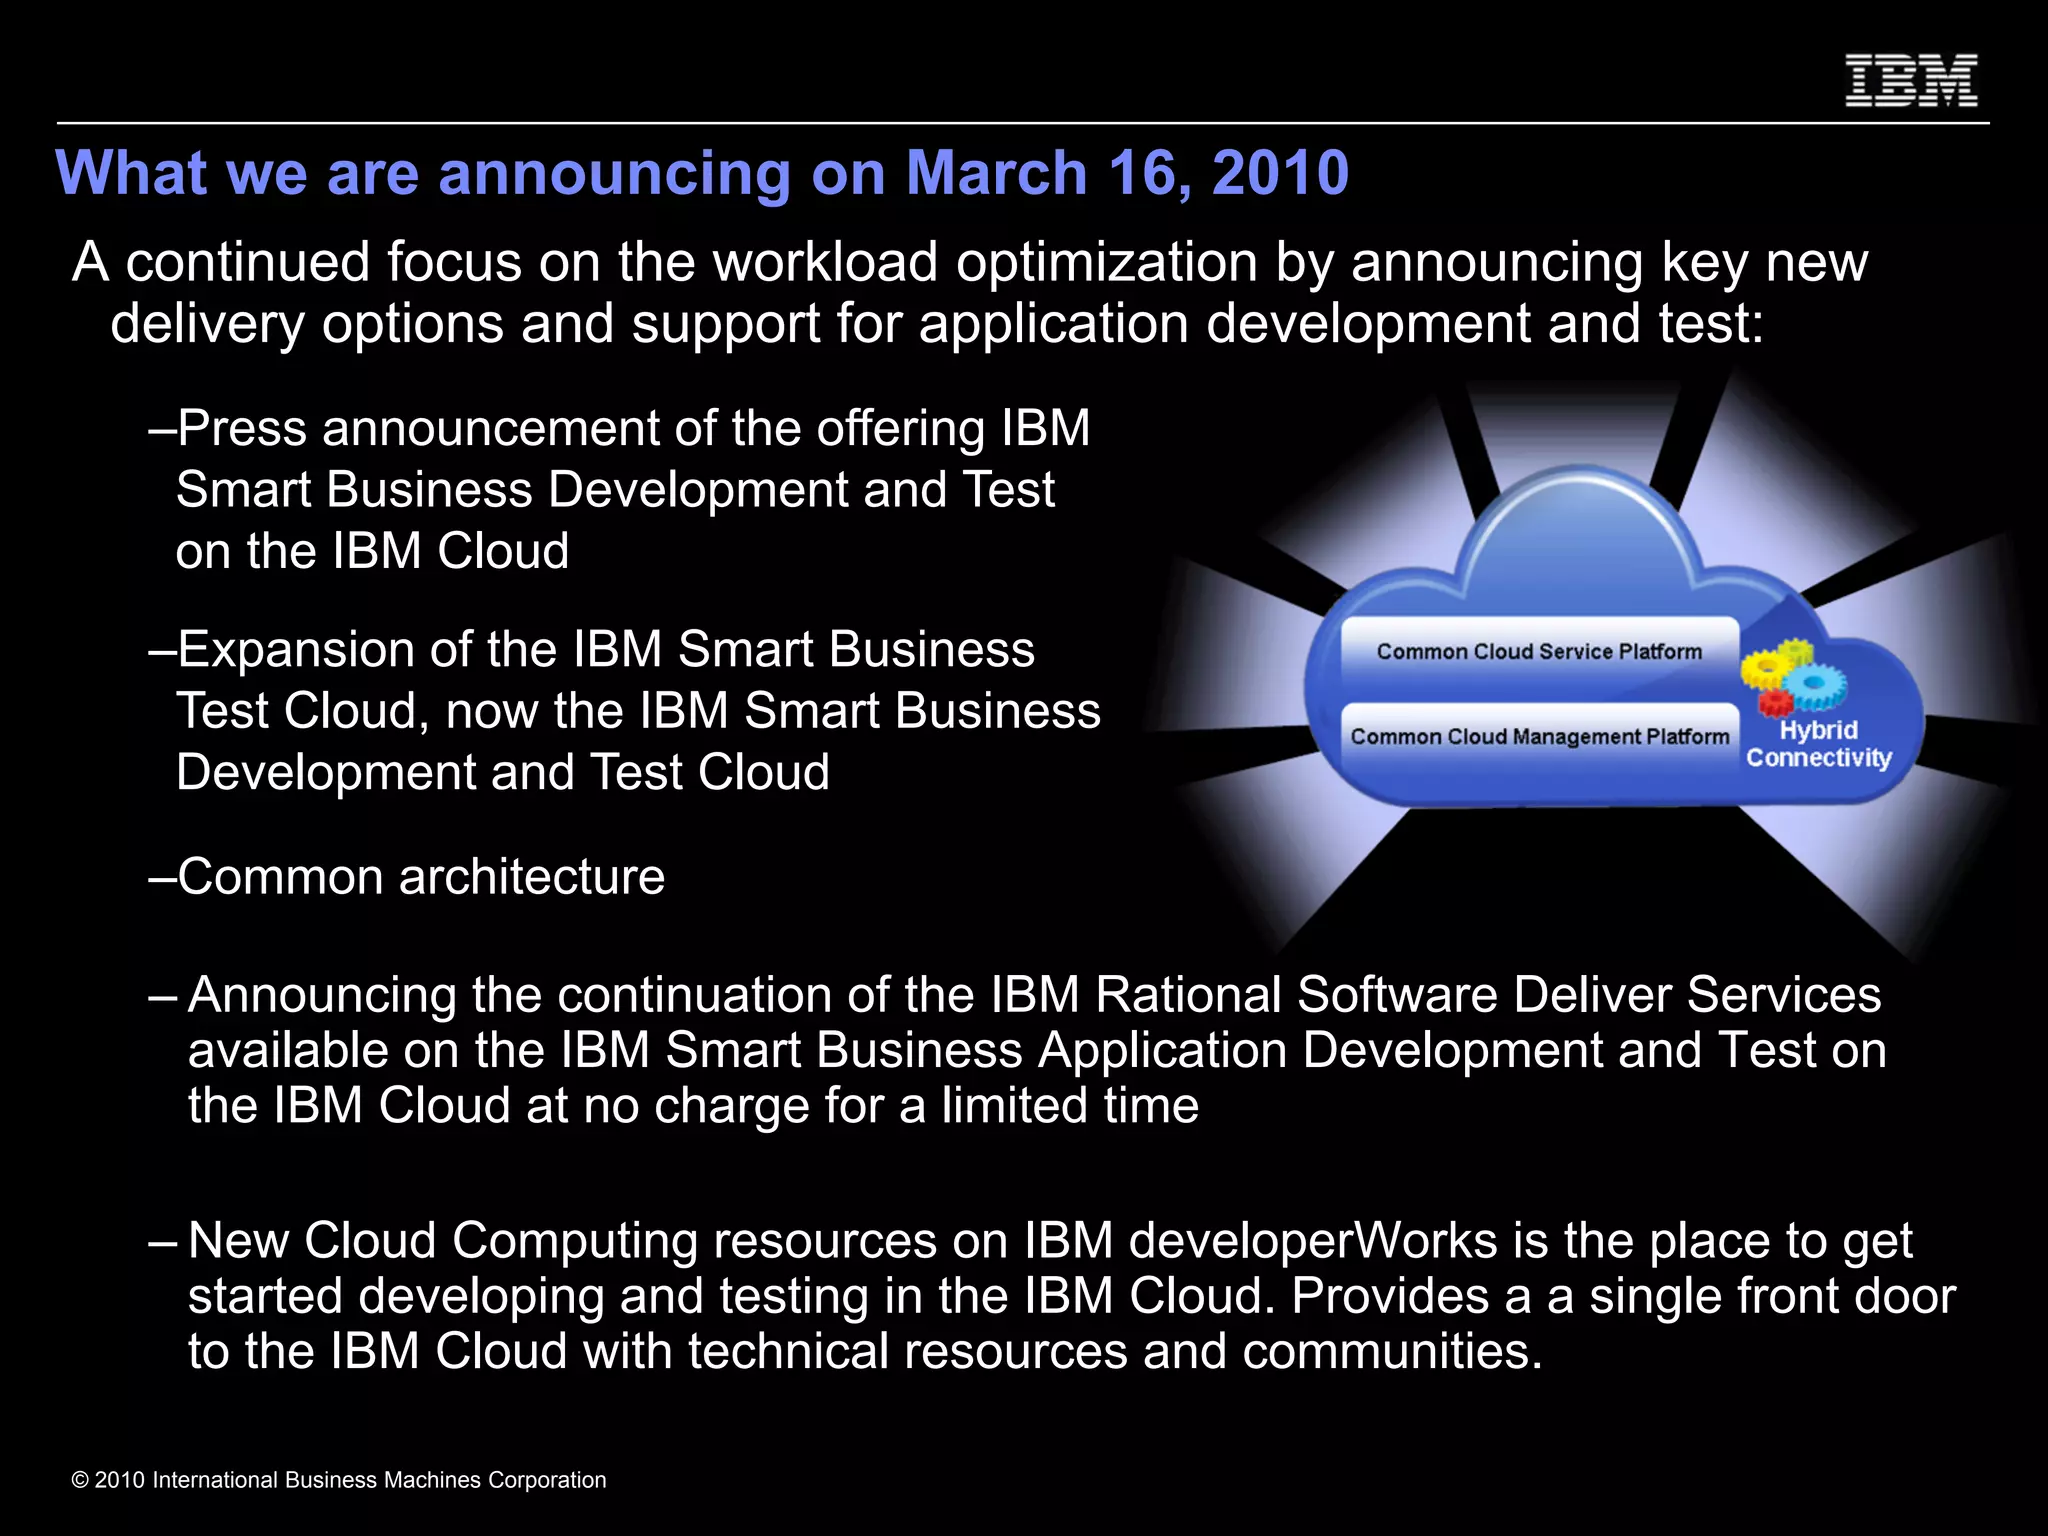Click the "A continued focus on the workload optimization" paragraph
The height and width of the screenshot is (1536, 2048).
[x=969, y=292]
